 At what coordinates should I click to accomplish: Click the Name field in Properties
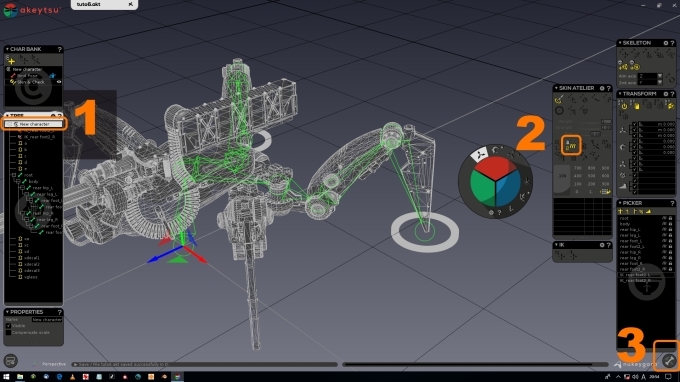46,320
